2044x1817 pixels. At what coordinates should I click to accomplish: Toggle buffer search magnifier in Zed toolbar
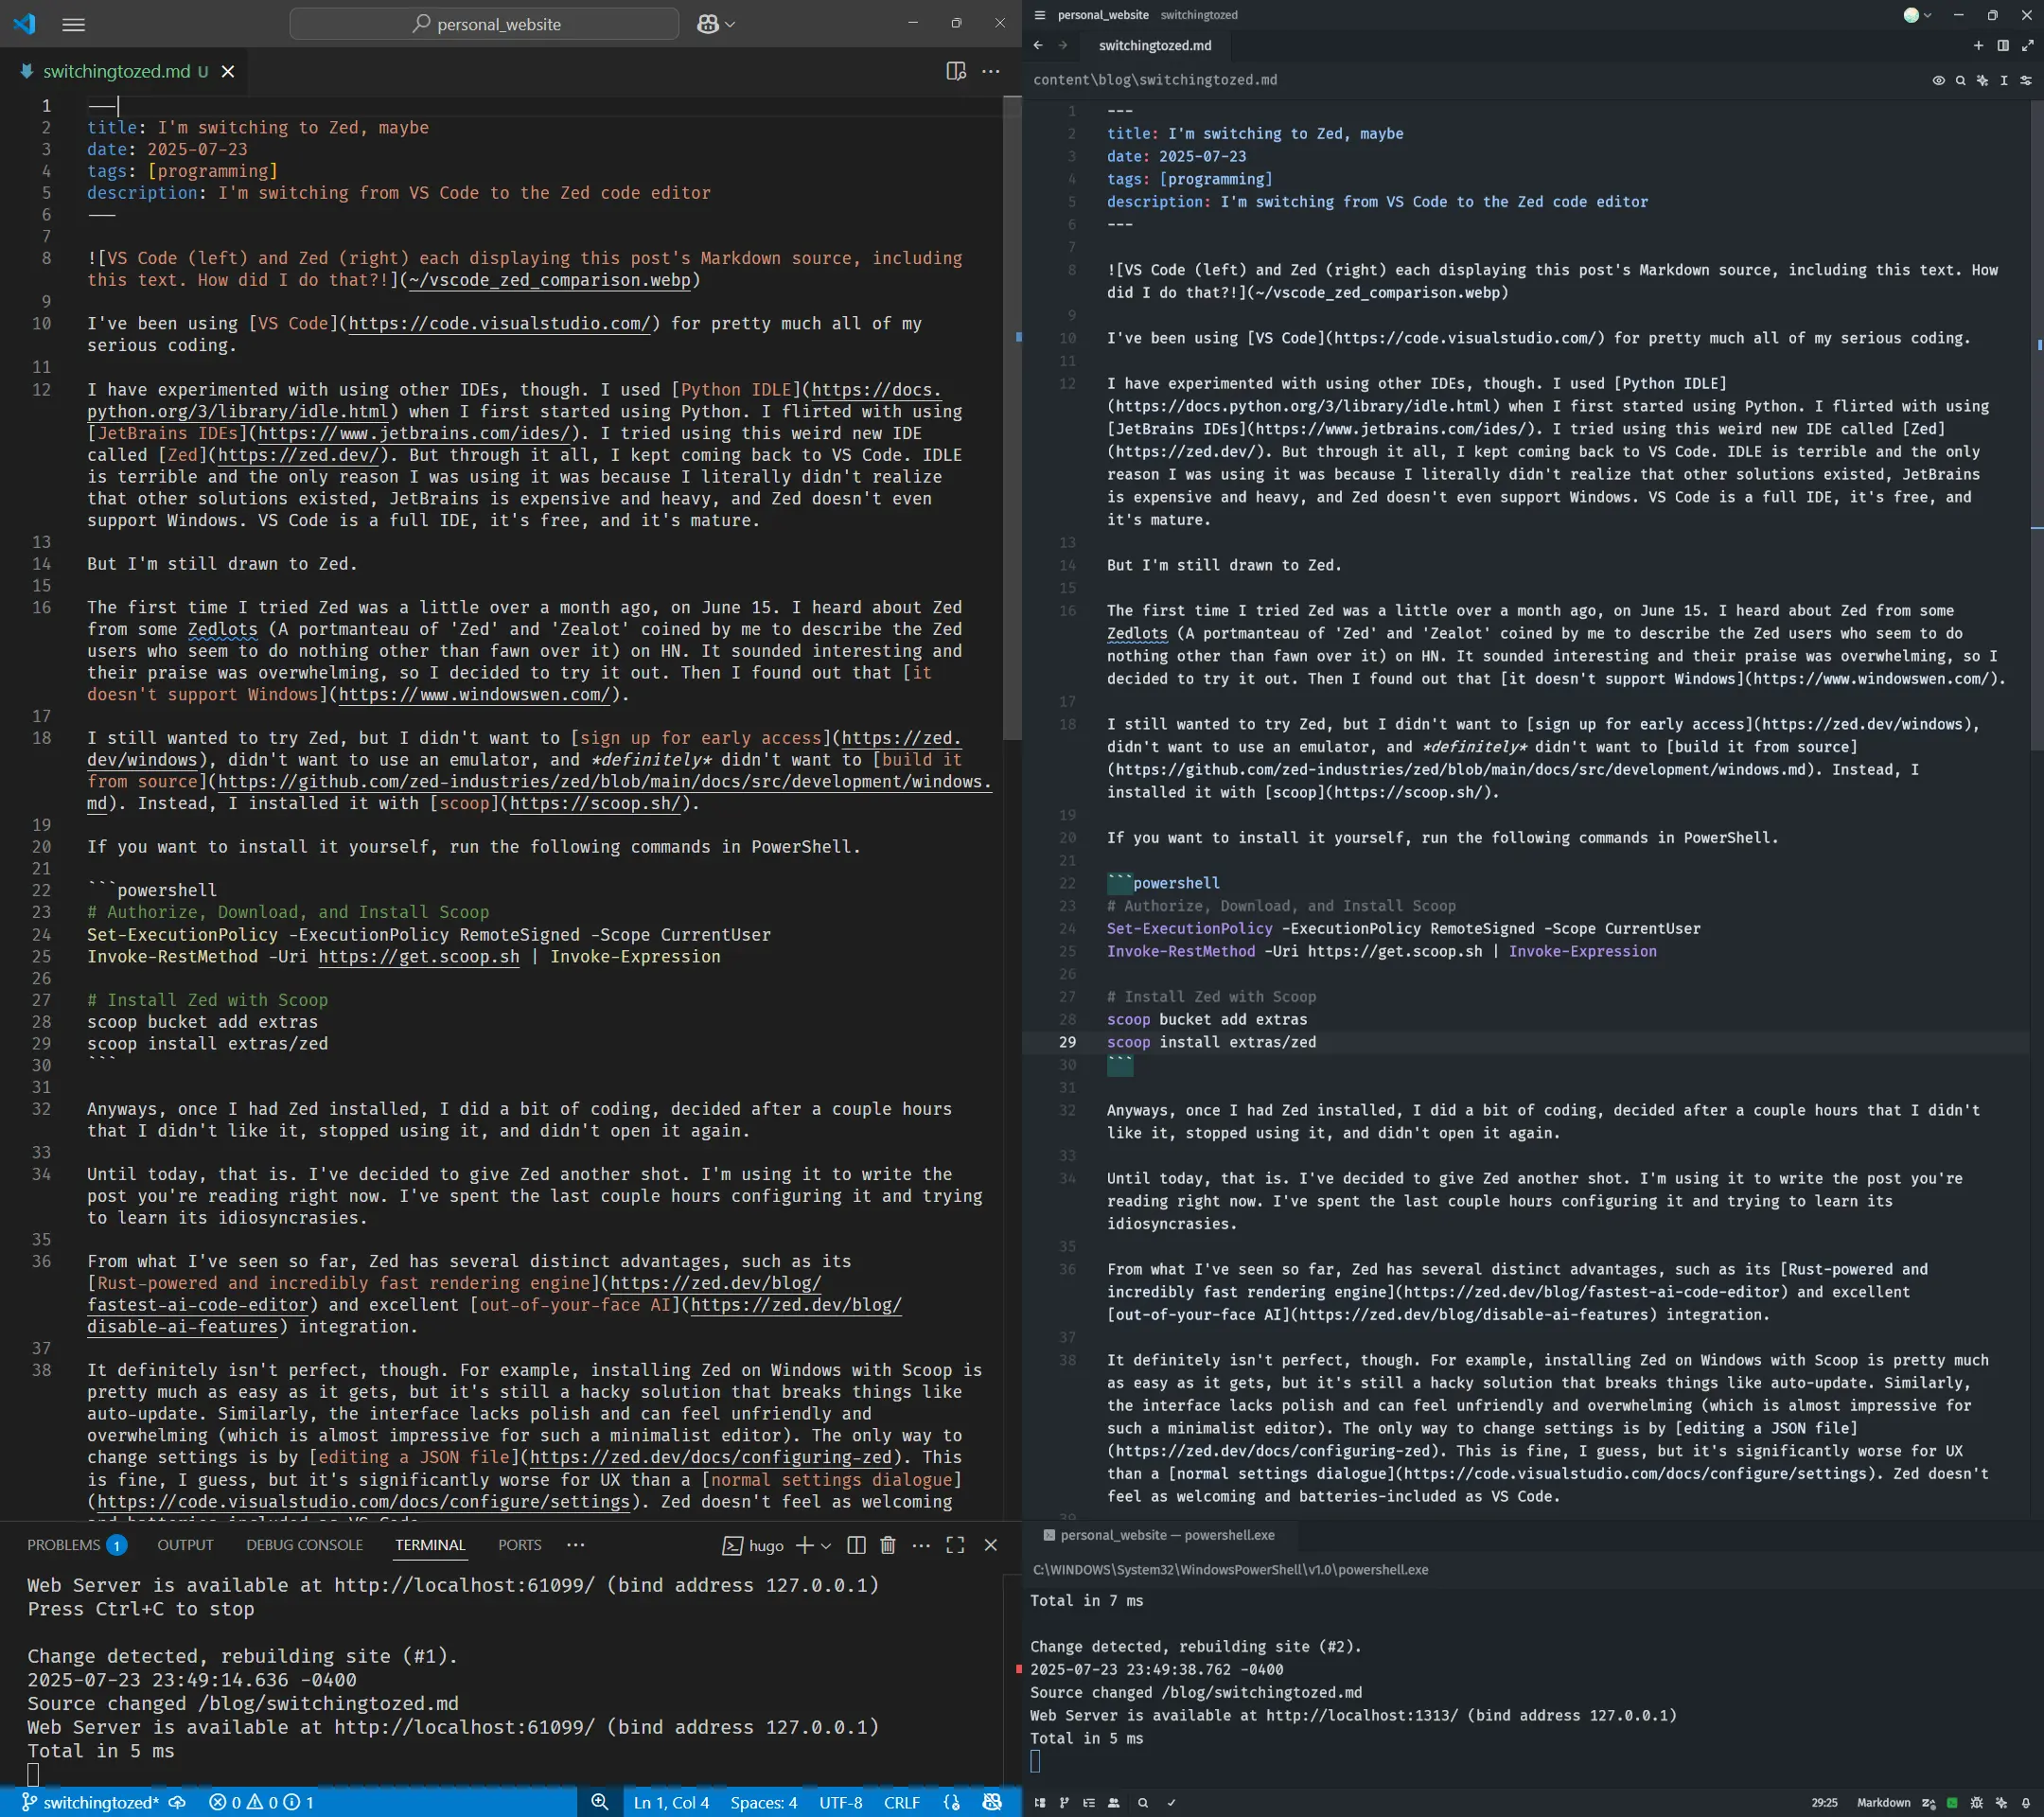tap(1961, 80)
